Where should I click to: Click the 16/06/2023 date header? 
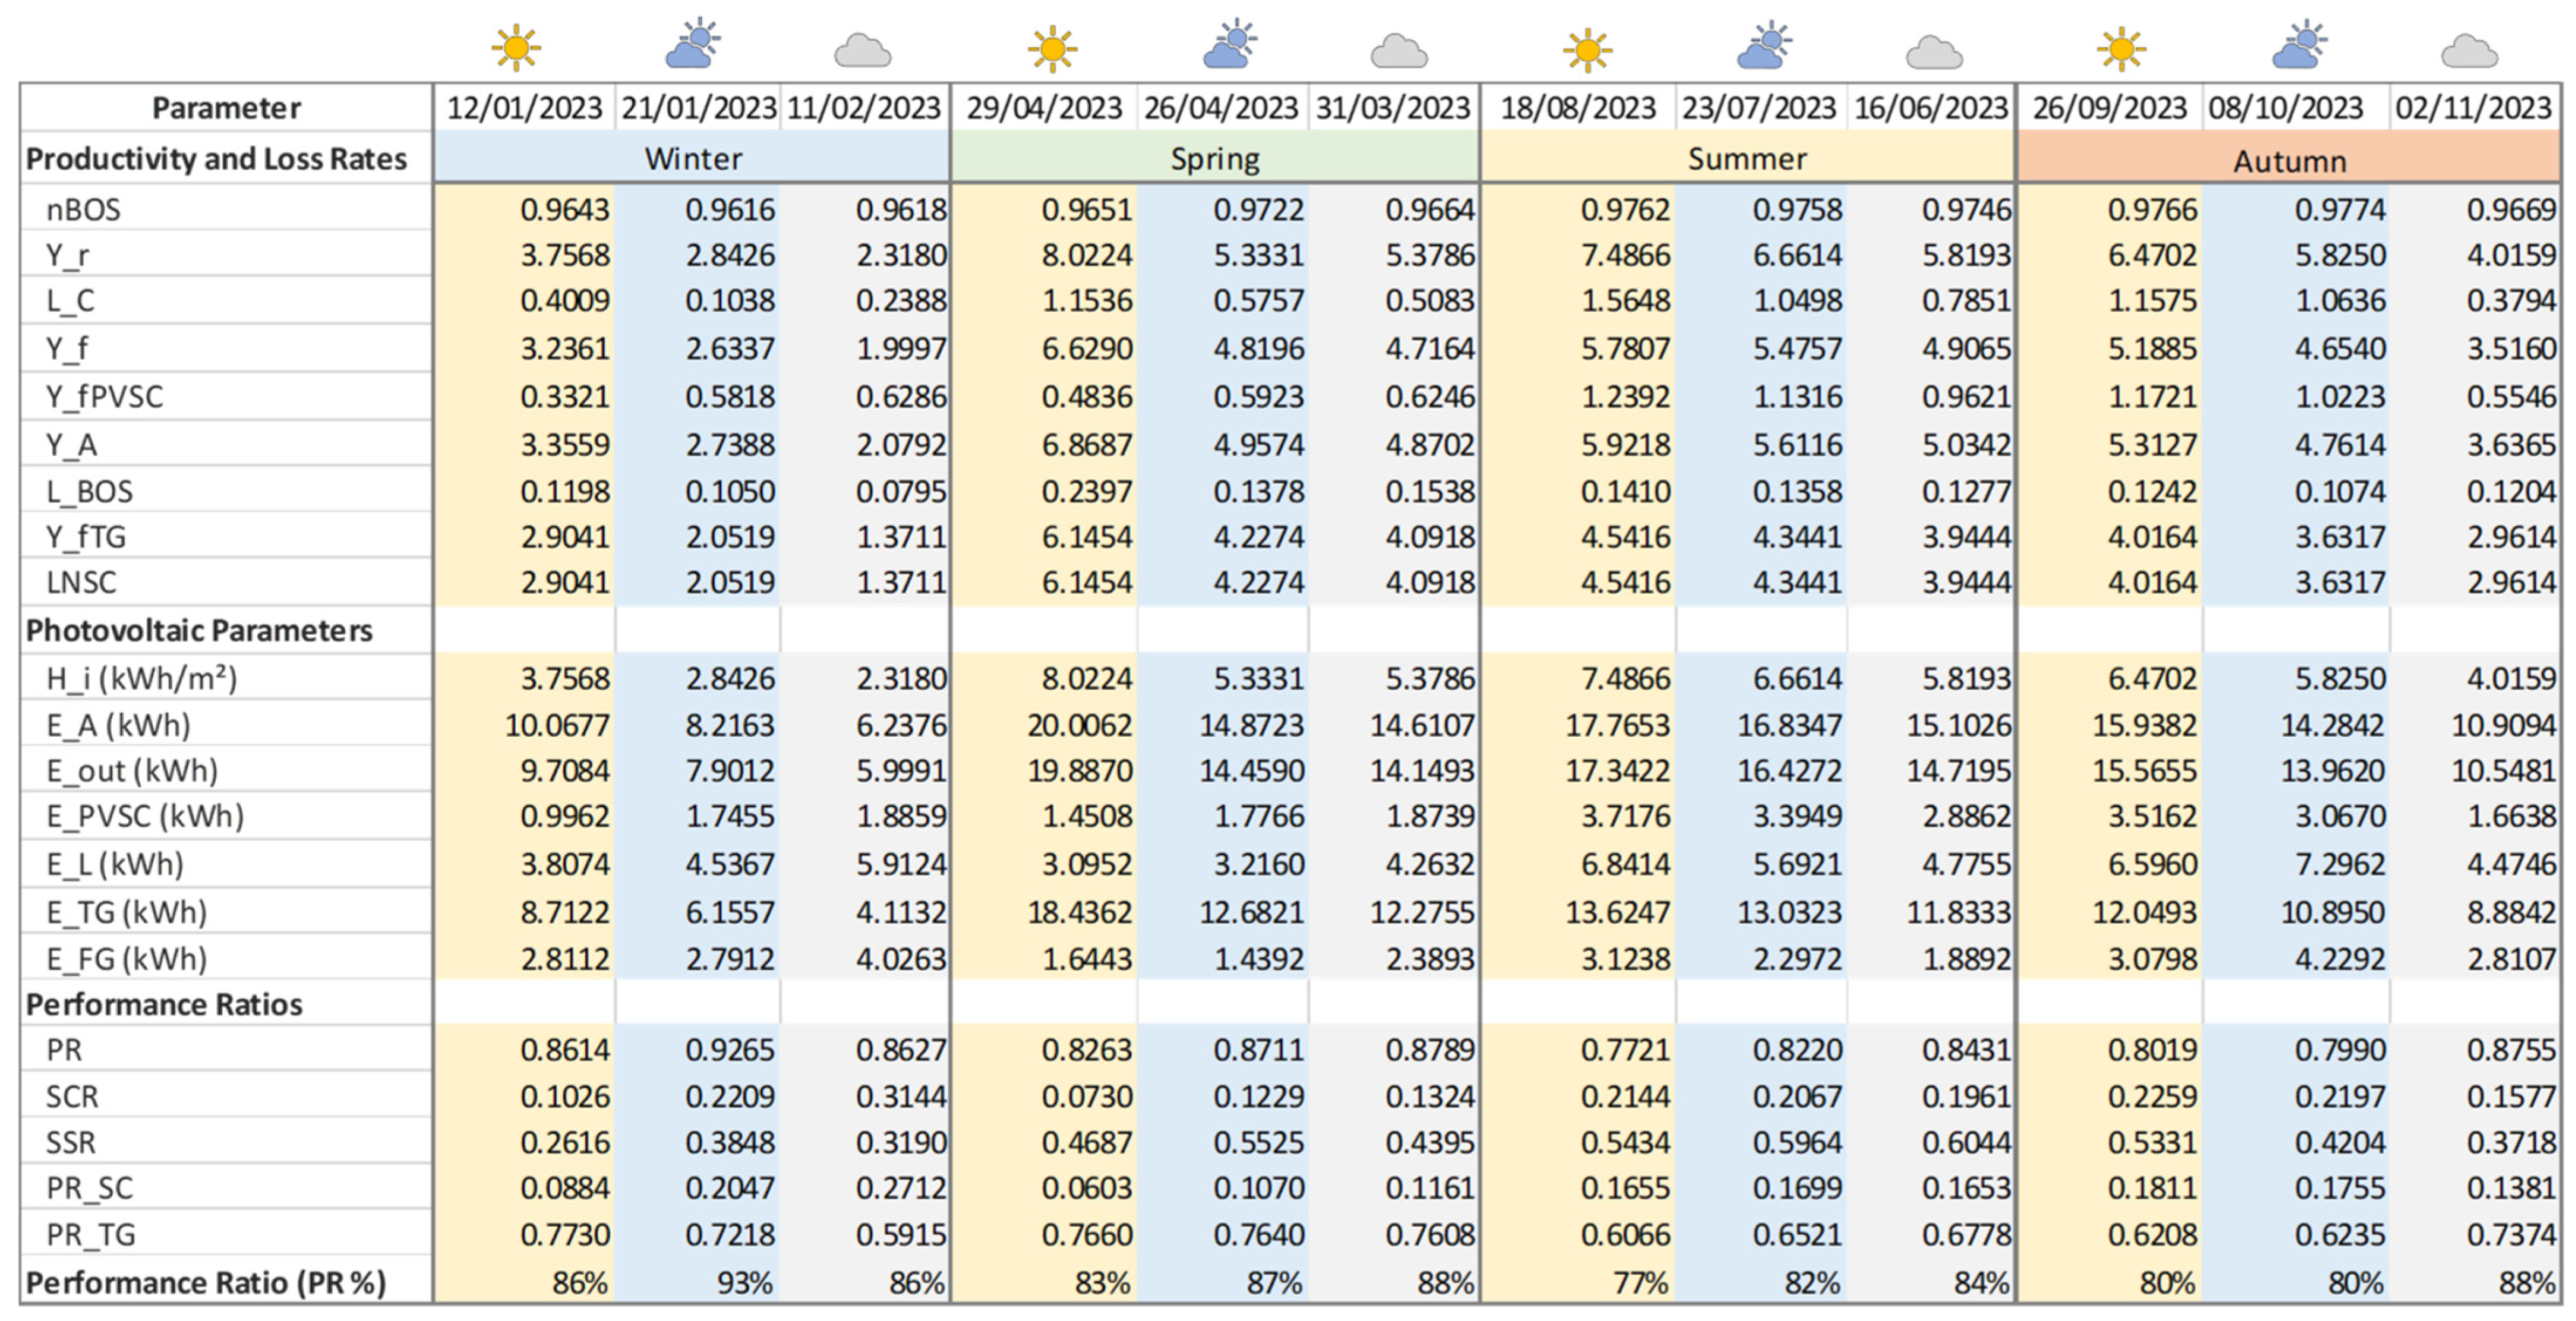pos(1930,108)
